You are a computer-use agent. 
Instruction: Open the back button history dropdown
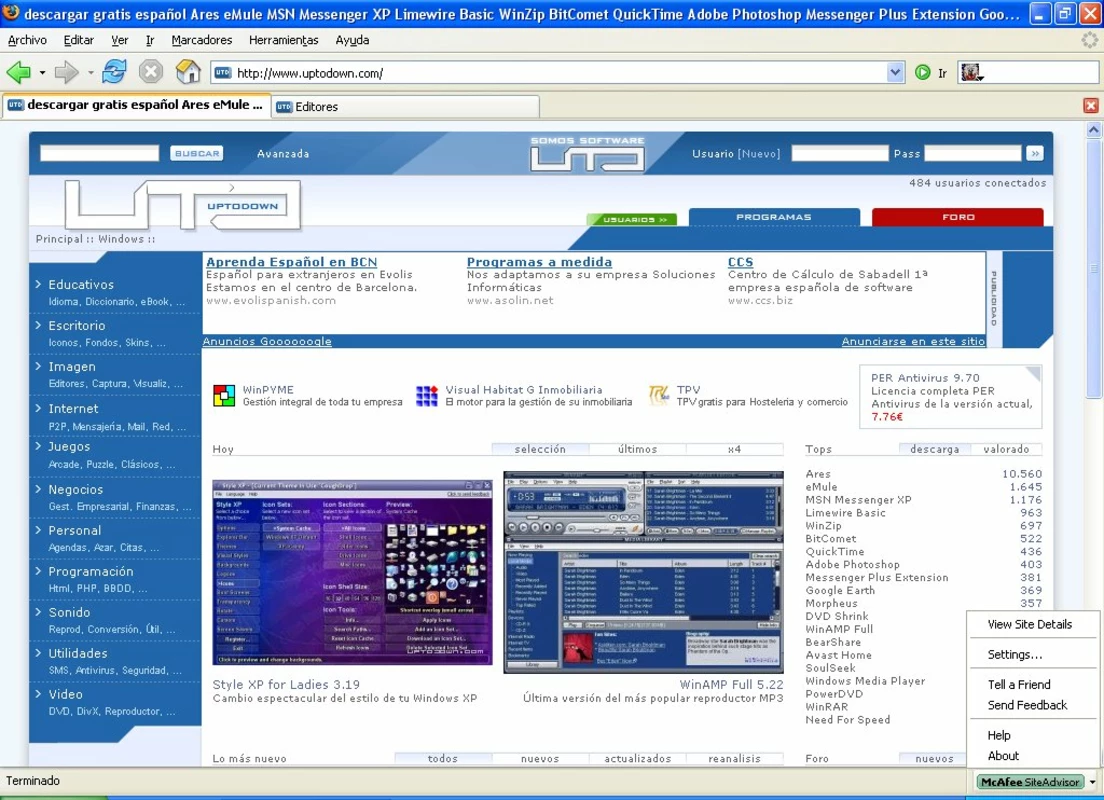coord(42,73)
